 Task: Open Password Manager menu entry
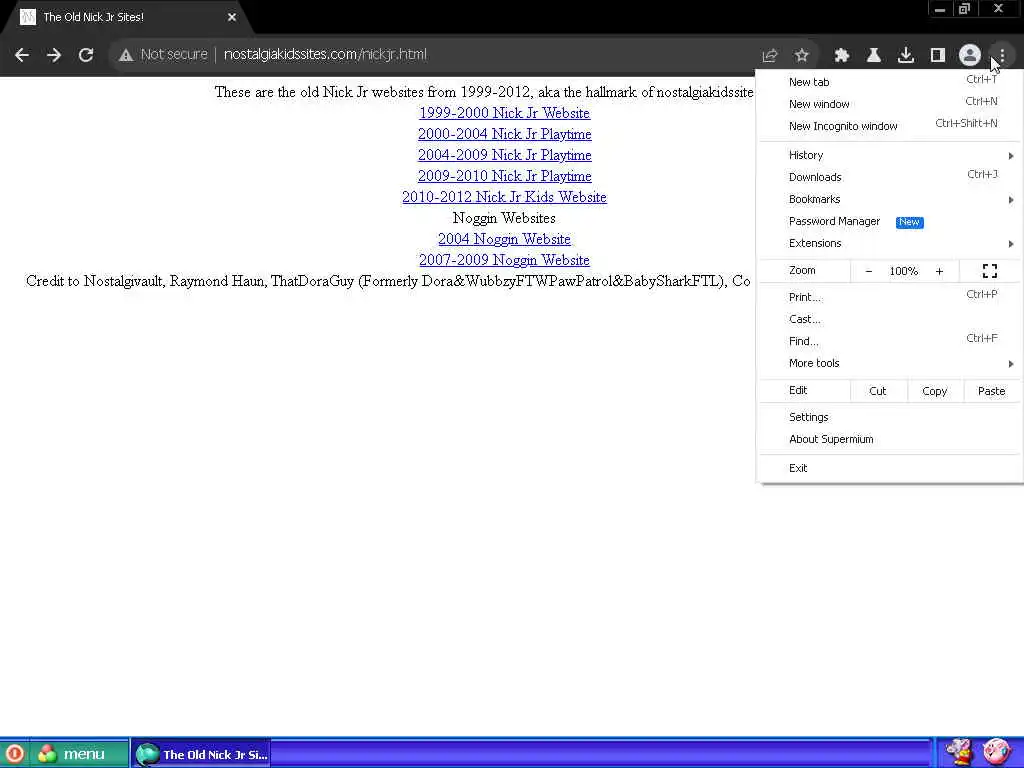pyautogui.click(x=890, y=221)
